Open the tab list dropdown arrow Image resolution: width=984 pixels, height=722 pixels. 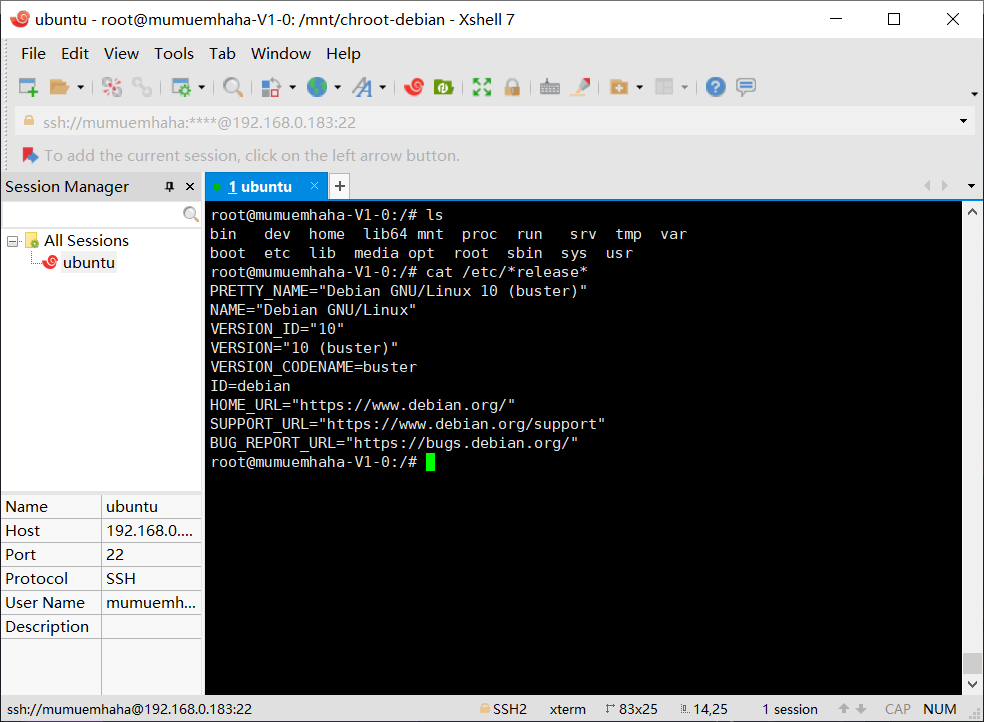click(x=970, y=186)
